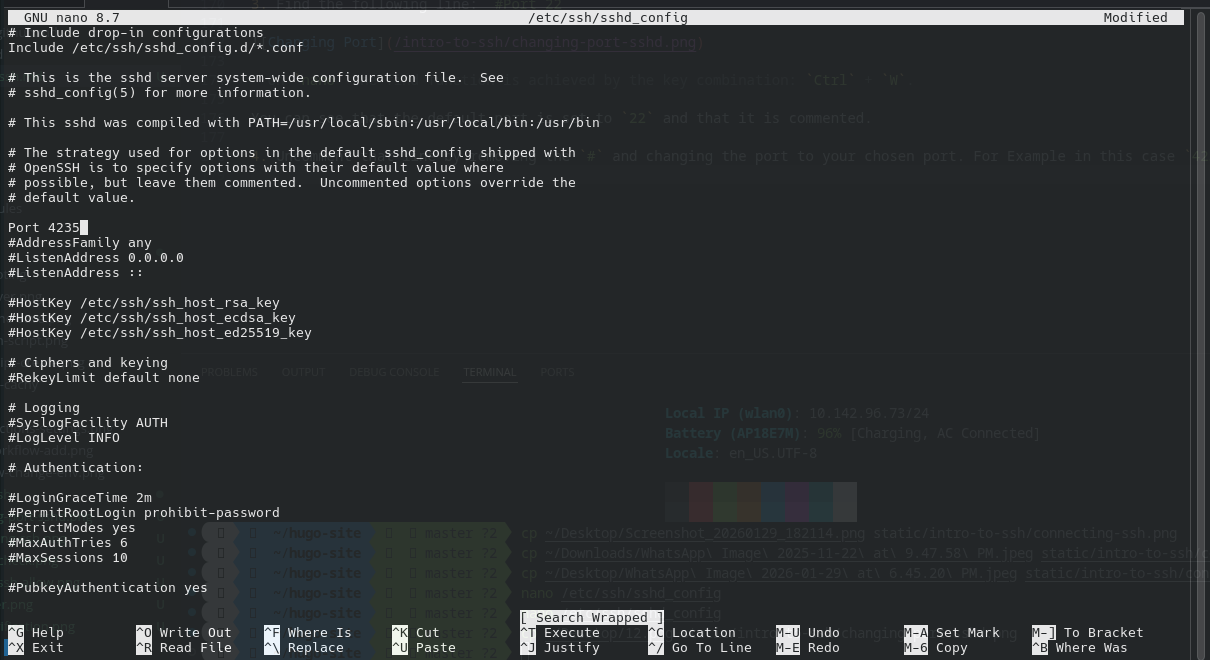The height and width of the screenshot is (660, 1210).
Task: Click the M-U Undo shortcut
Action: pyautogui.click(x=808, y=632)
